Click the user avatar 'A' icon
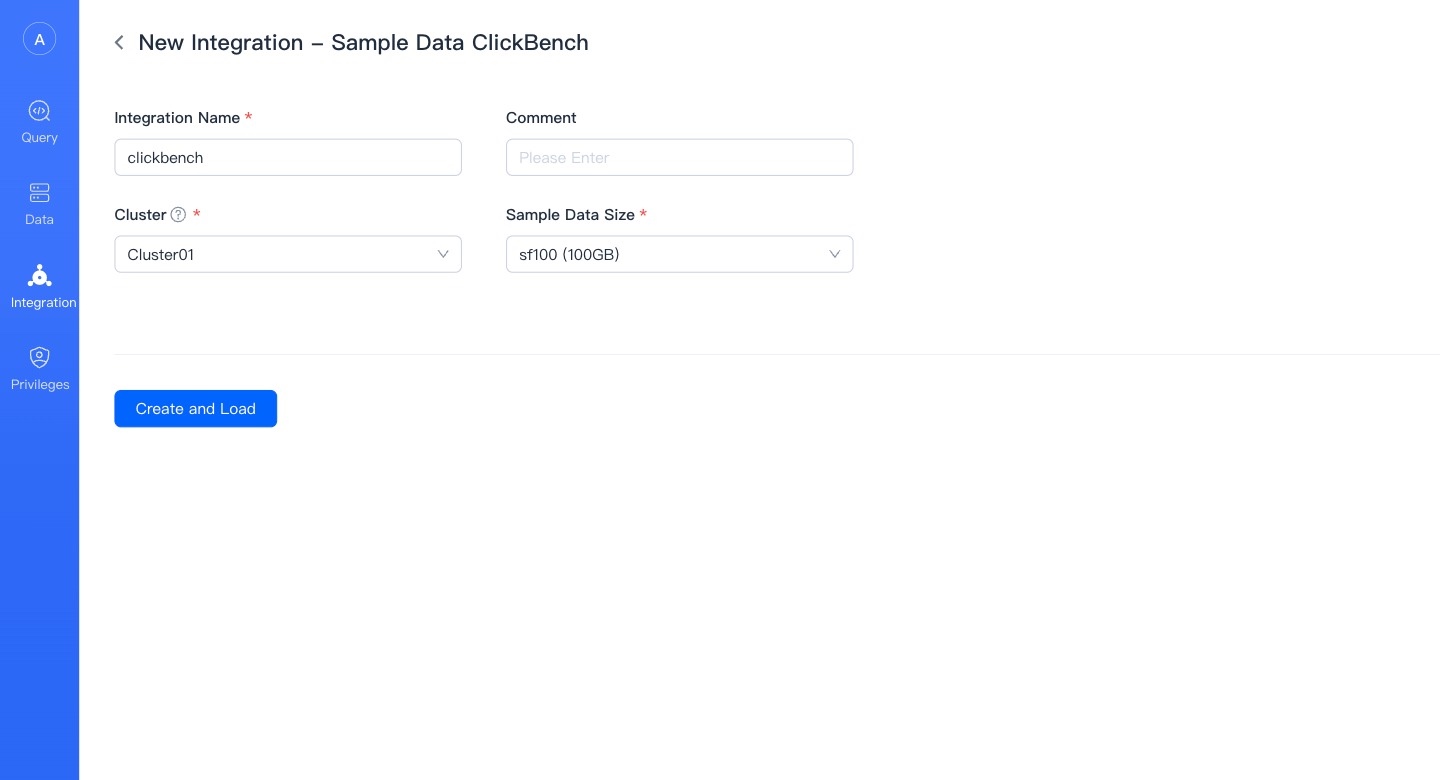1440x780 pixels. pos(39,39)
